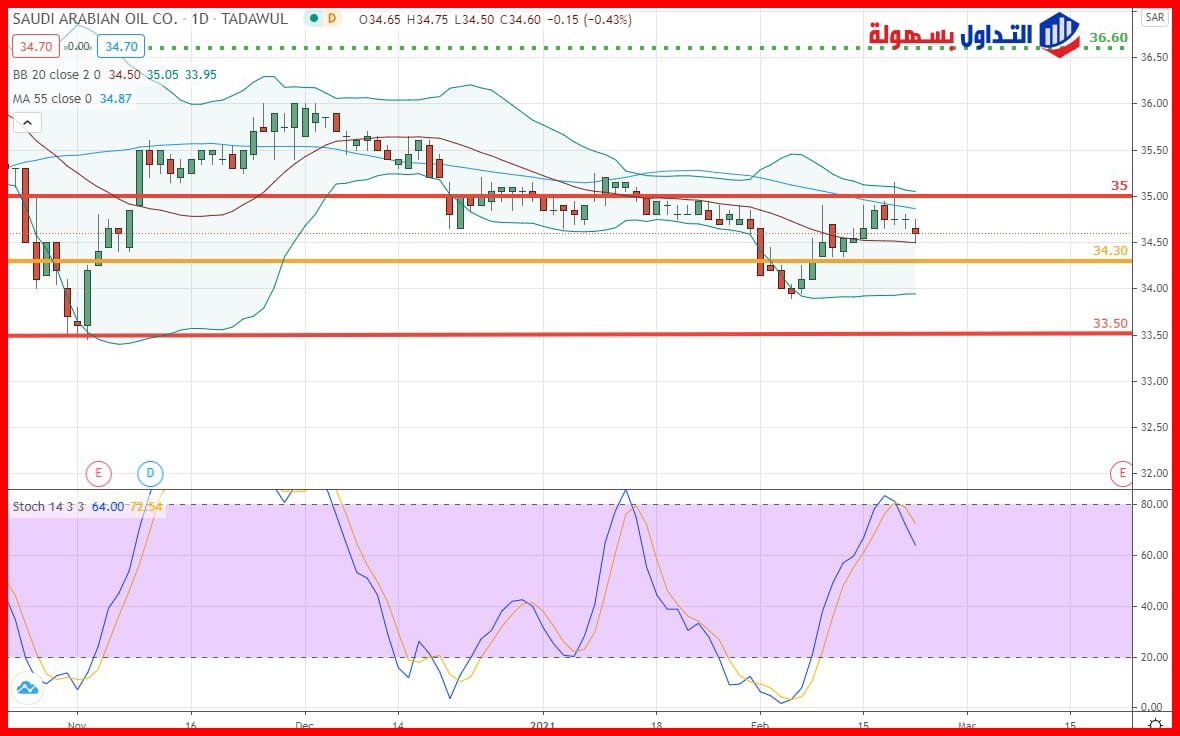Click the Dec label on time axis
Screen dimensions: 1180x736
coord(305,724)
